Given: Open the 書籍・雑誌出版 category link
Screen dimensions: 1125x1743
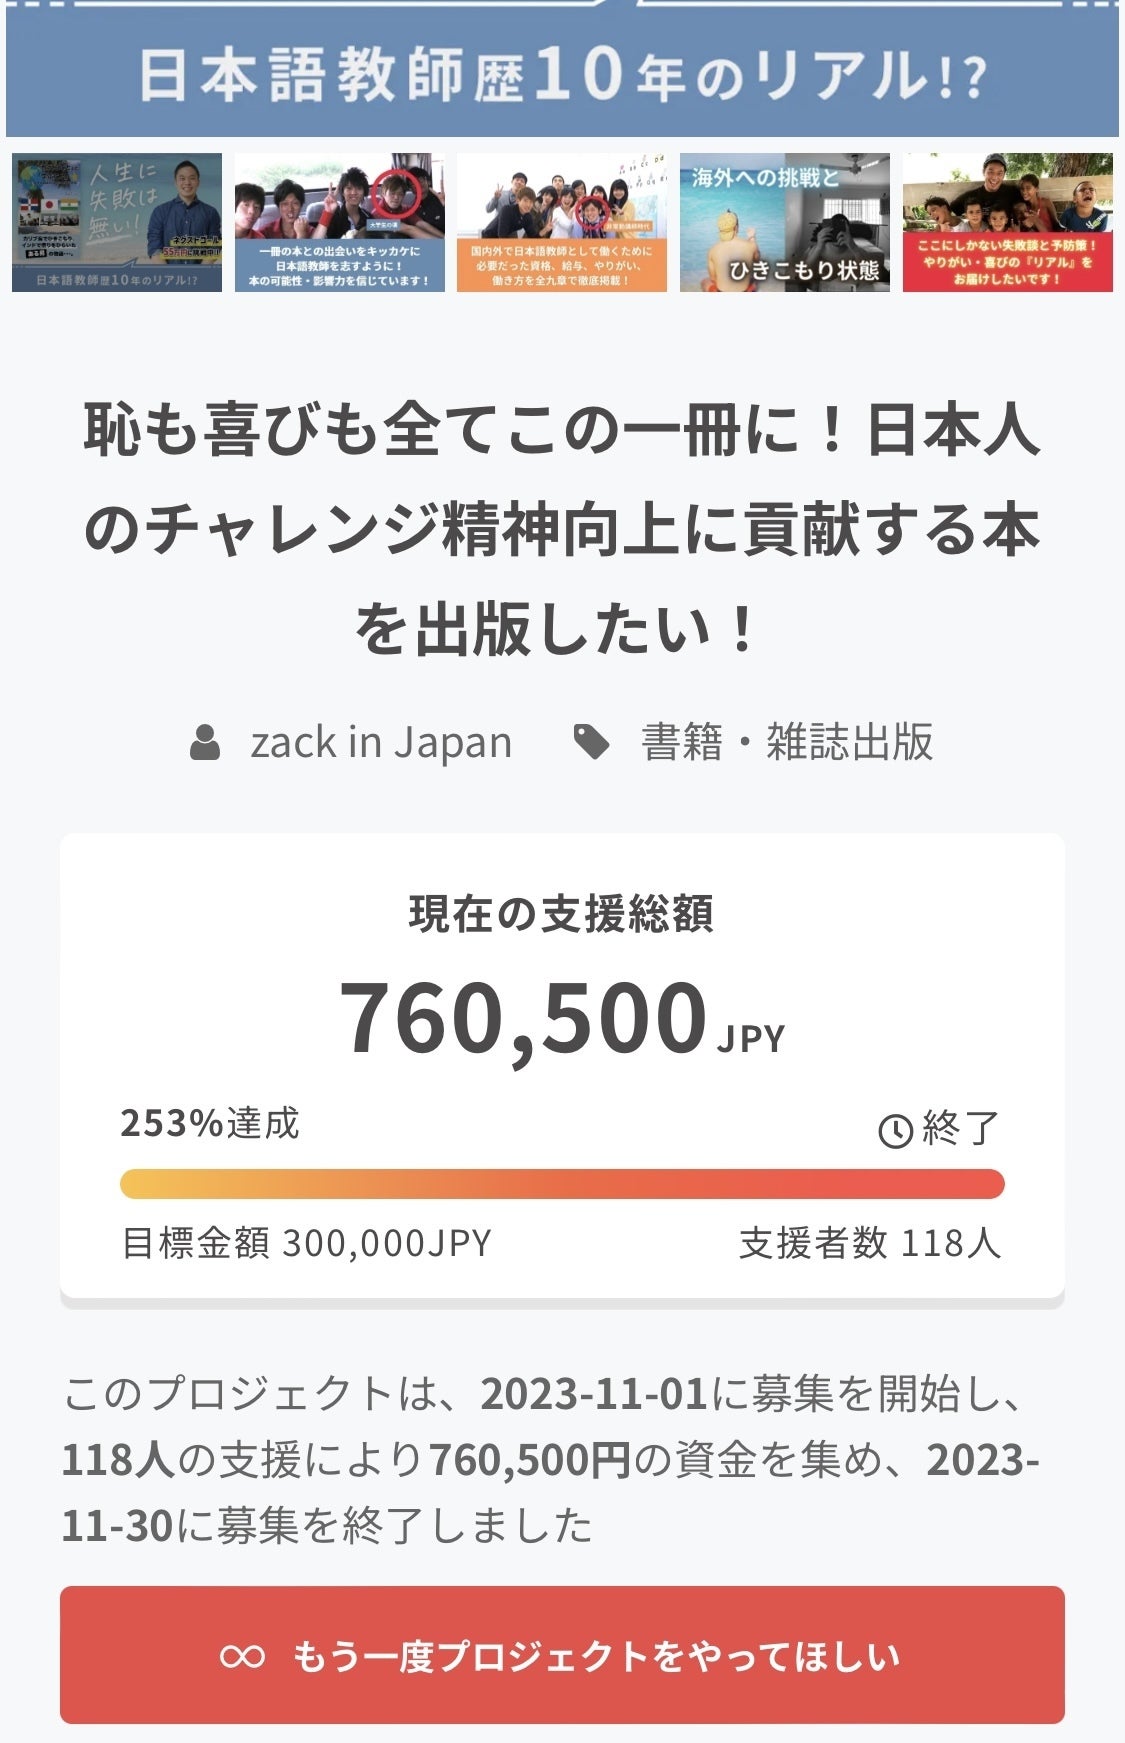Looking at the screenshot, I should pyautogui.click(x=786, y=743).
